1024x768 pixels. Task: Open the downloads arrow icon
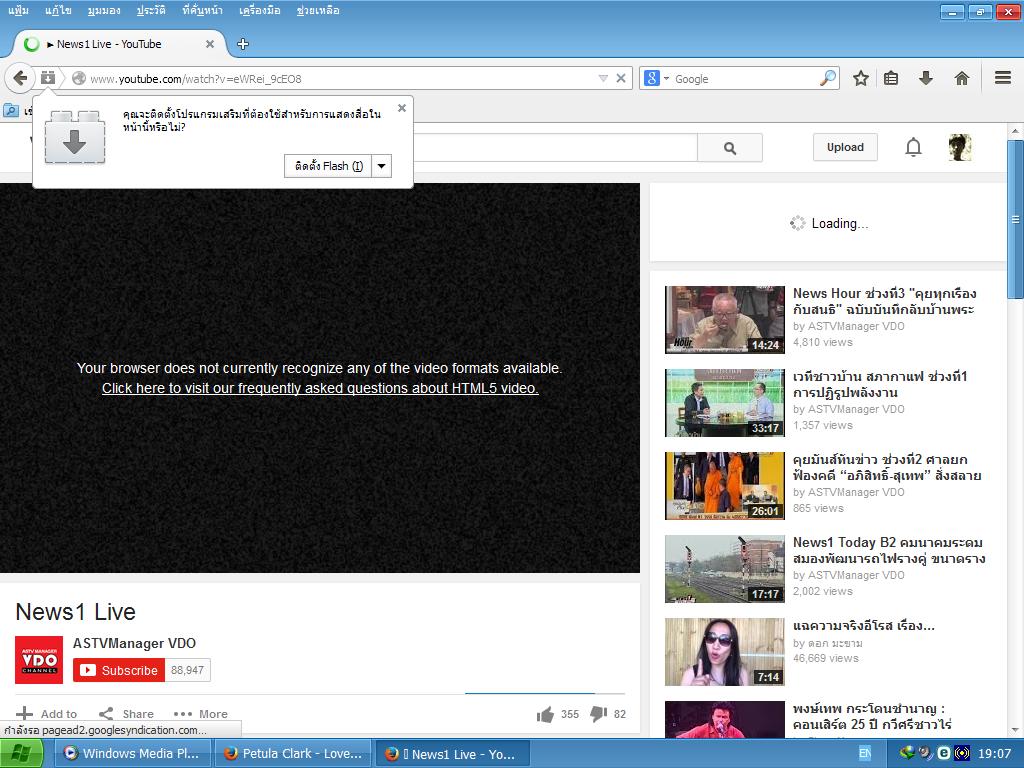[925, 78]
